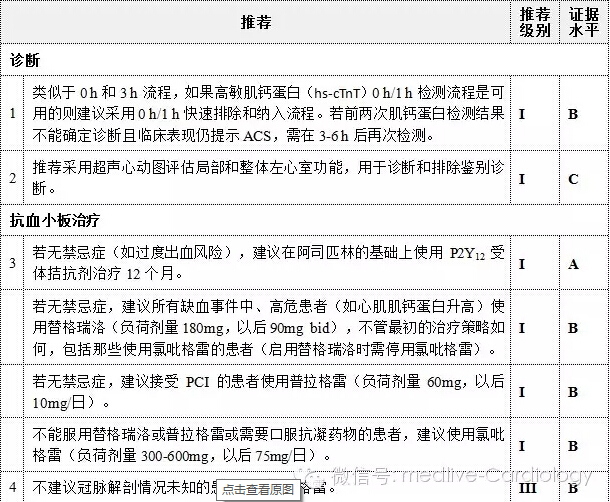Select the 推荐级别 column header
610x502 pixels.
522,22
